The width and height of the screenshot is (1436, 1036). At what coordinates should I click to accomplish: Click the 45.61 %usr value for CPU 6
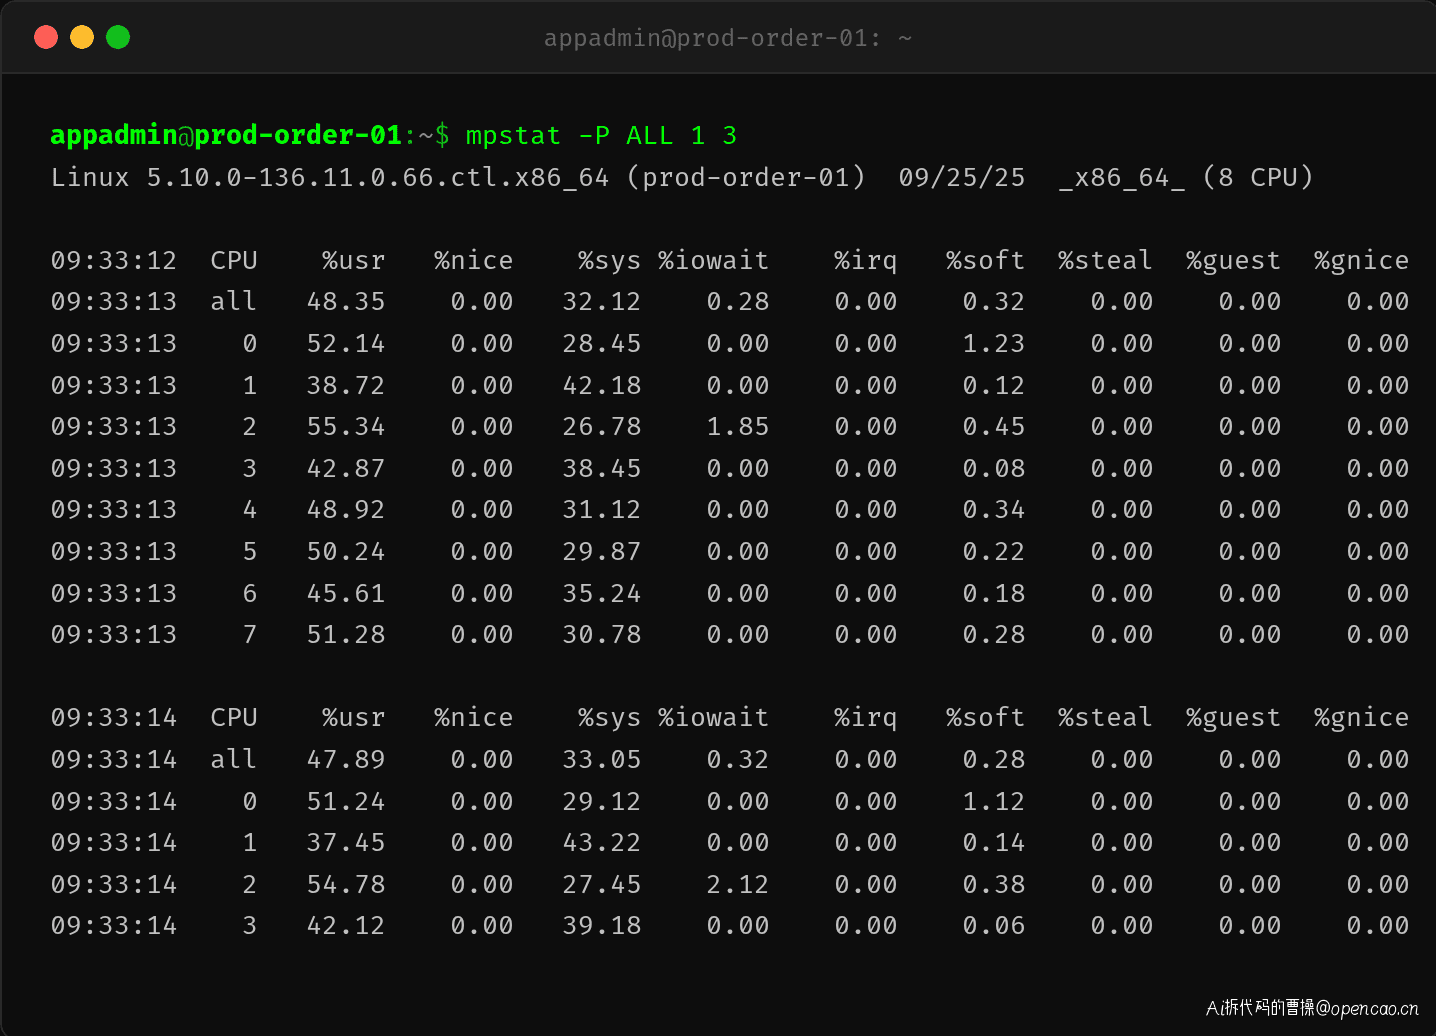point(345,593)
